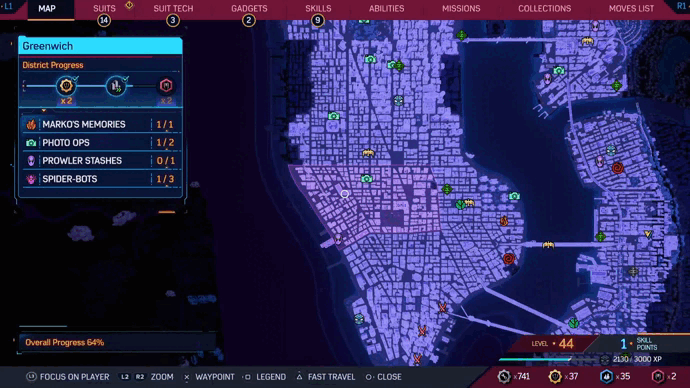Click the Overall Progress 64% bar
Viewport: 690px width, 388px height.
click(117, 342)
